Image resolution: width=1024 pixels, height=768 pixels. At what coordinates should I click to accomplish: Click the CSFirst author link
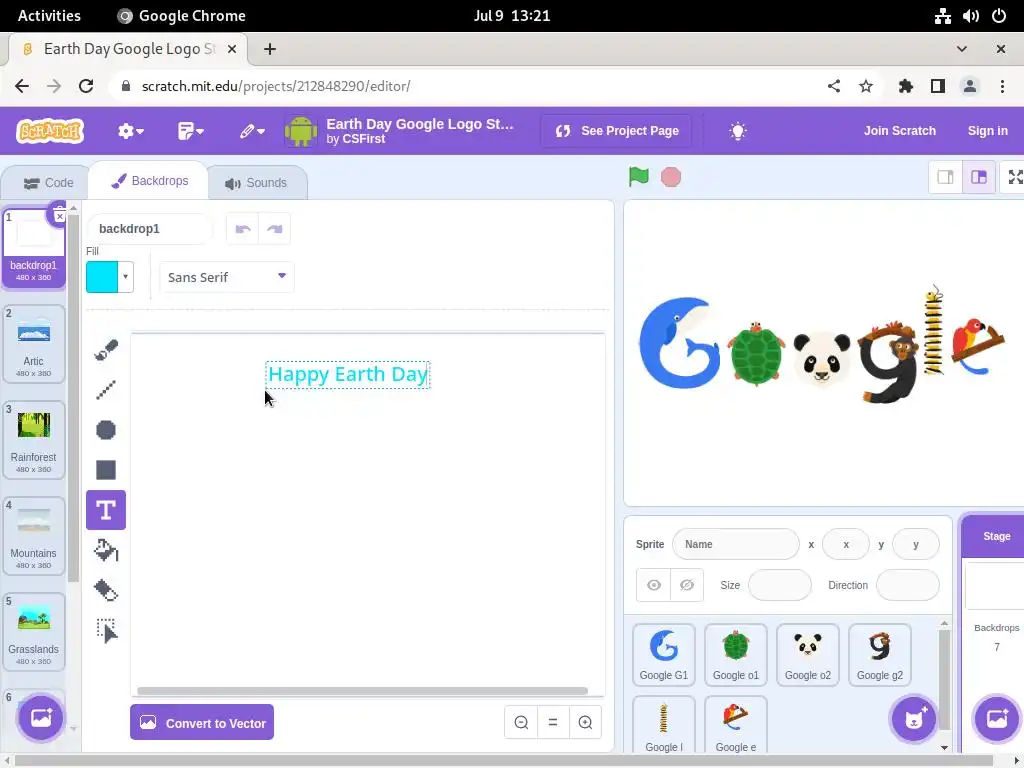pyautogui.click(x=364, y=138)
